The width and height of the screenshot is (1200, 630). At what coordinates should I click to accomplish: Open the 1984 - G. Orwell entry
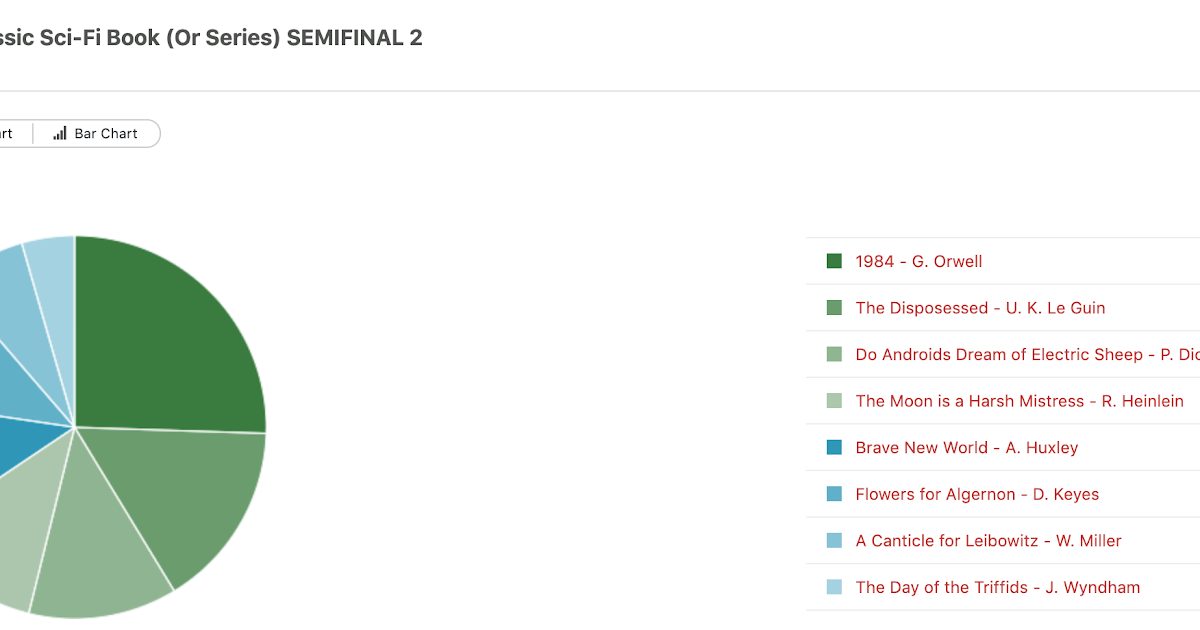click(x=919, y=261)
